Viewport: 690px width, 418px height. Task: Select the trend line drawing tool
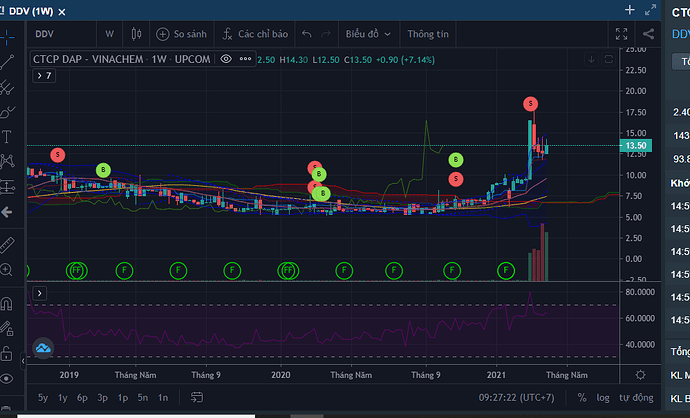[8, 62]
